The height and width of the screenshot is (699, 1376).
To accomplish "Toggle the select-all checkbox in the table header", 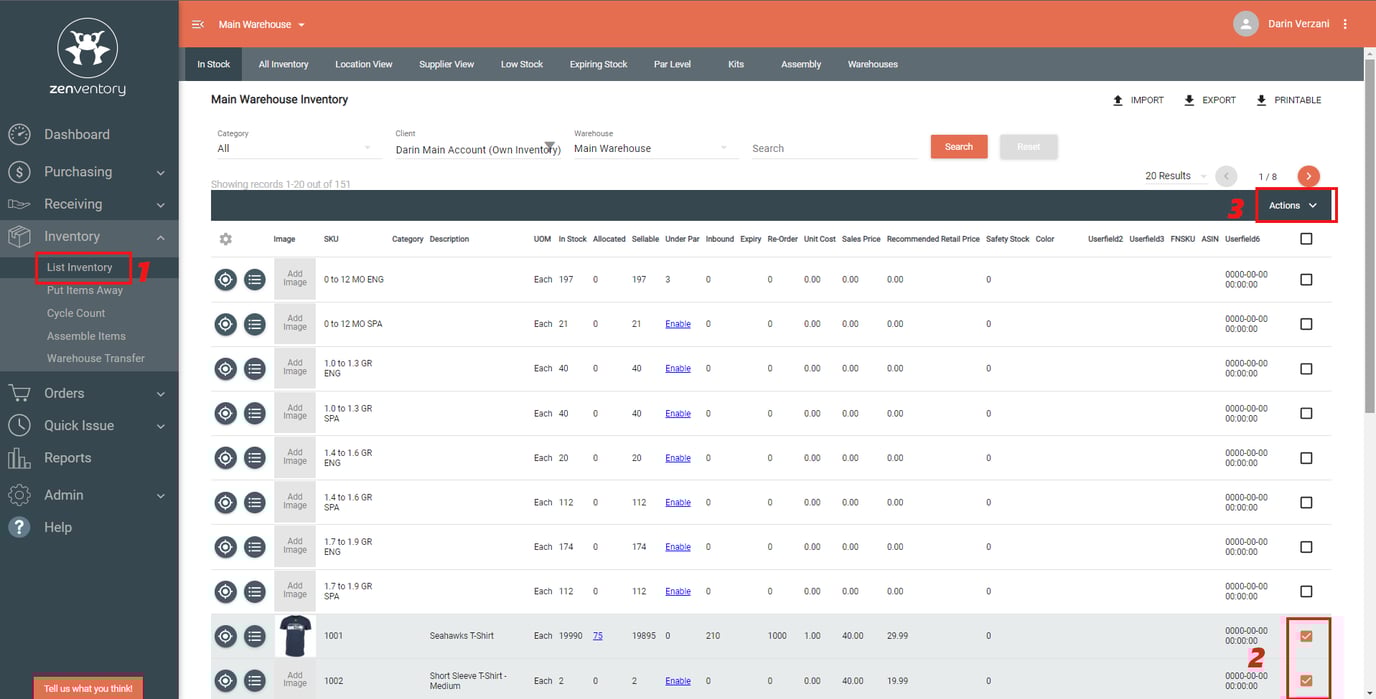I will tap(1306, 239).
